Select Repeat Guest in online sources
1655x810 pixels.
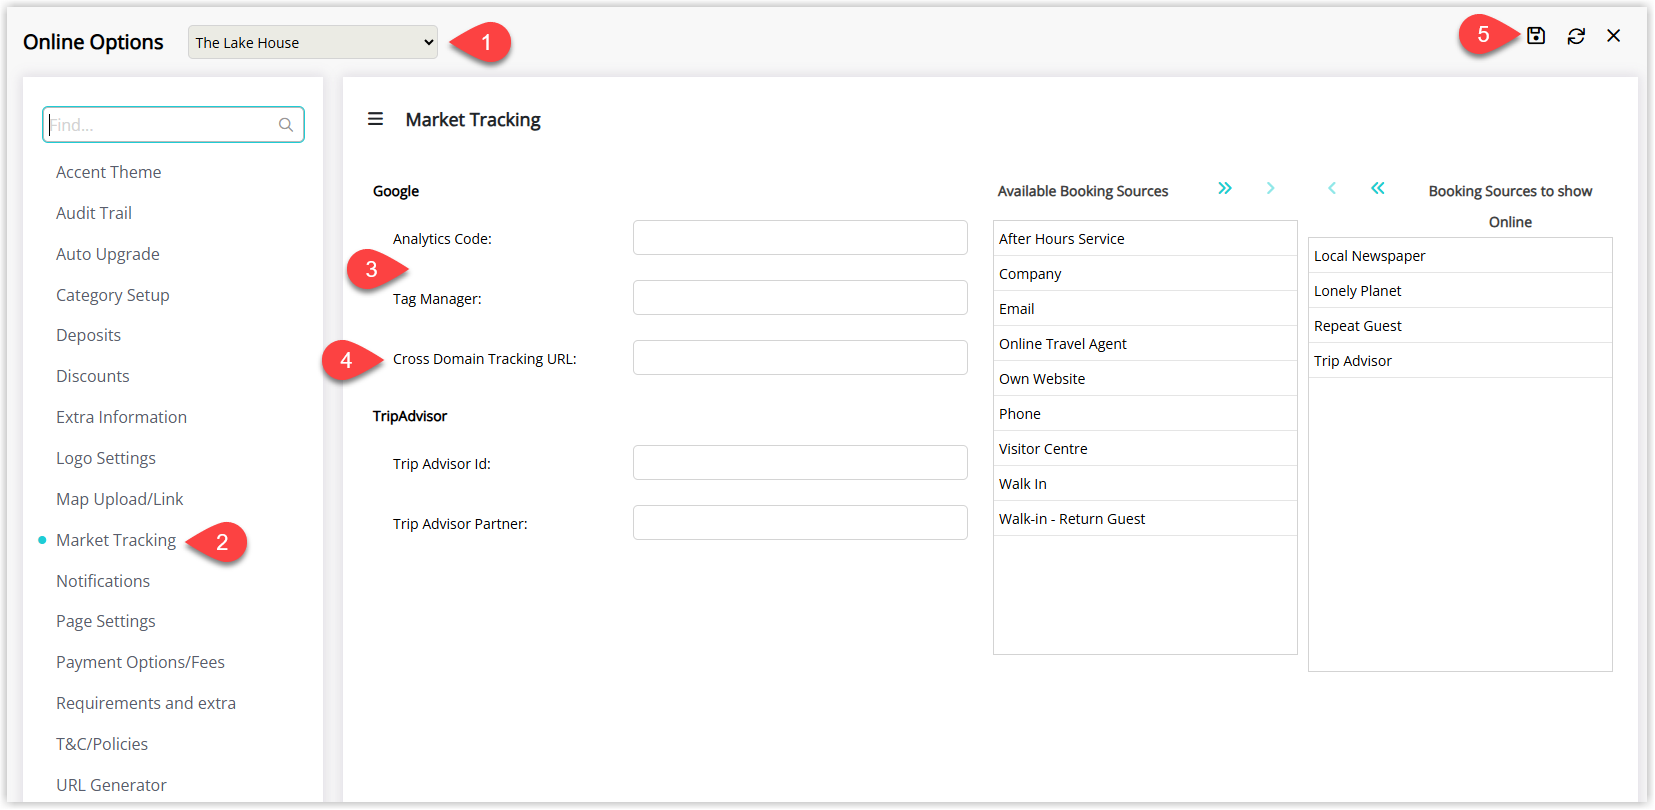(x=1460, y=326)
